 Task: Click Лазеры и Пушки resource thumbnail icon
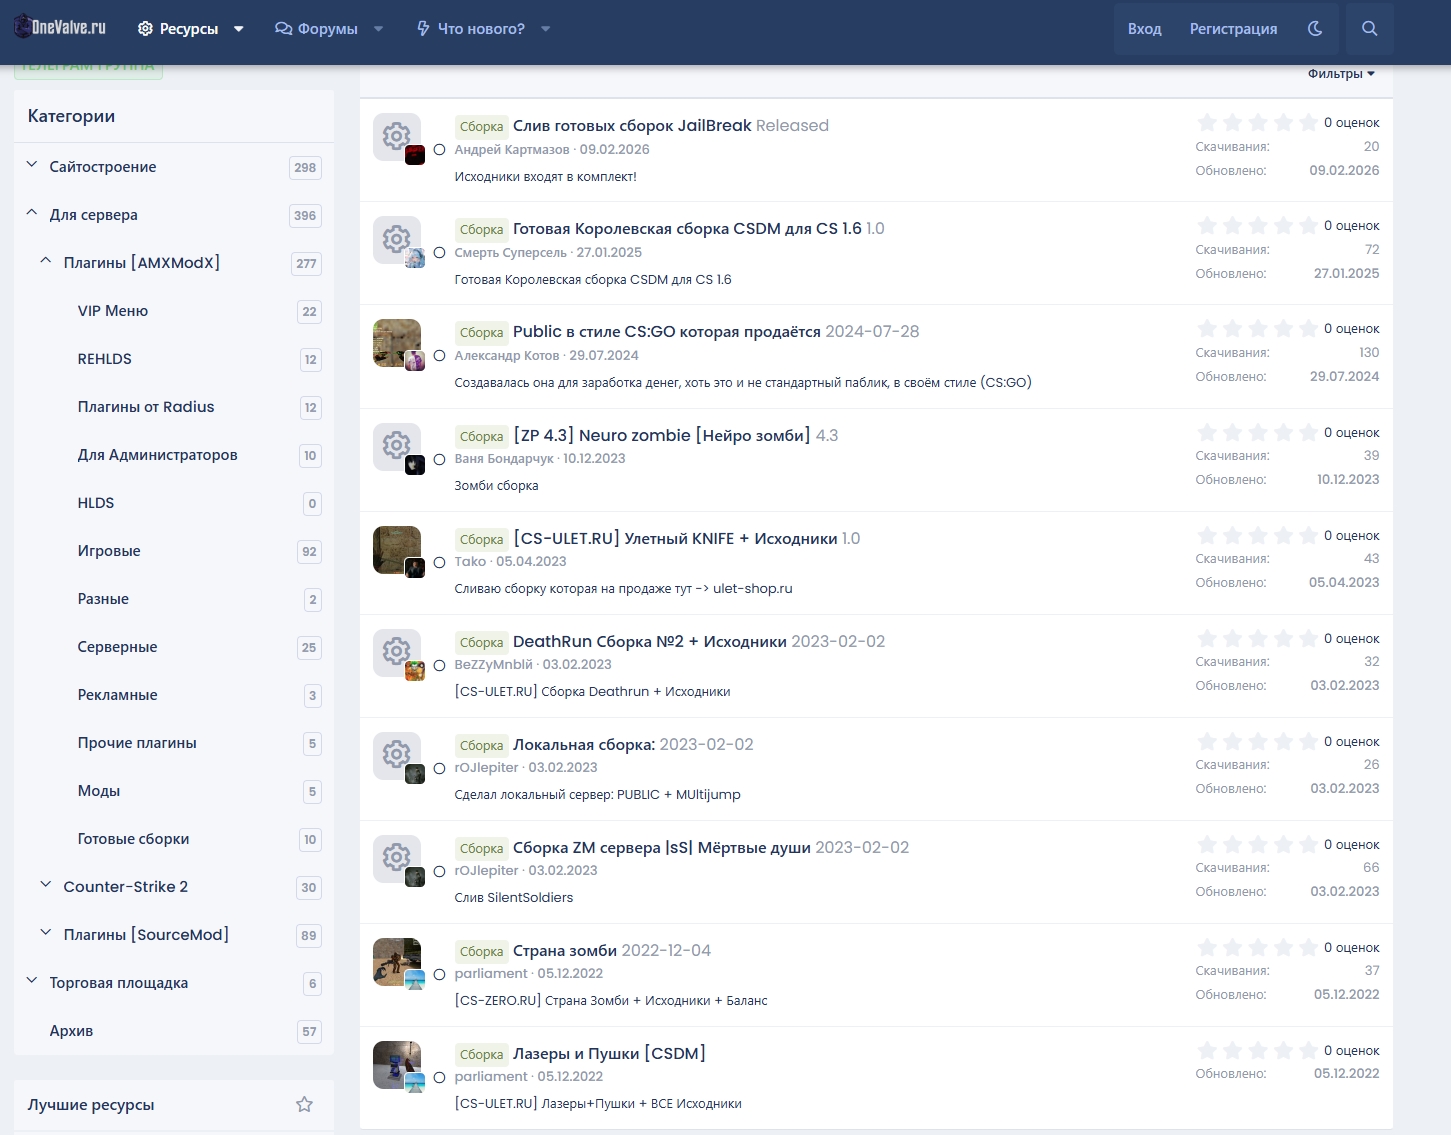coord(396,1064)
